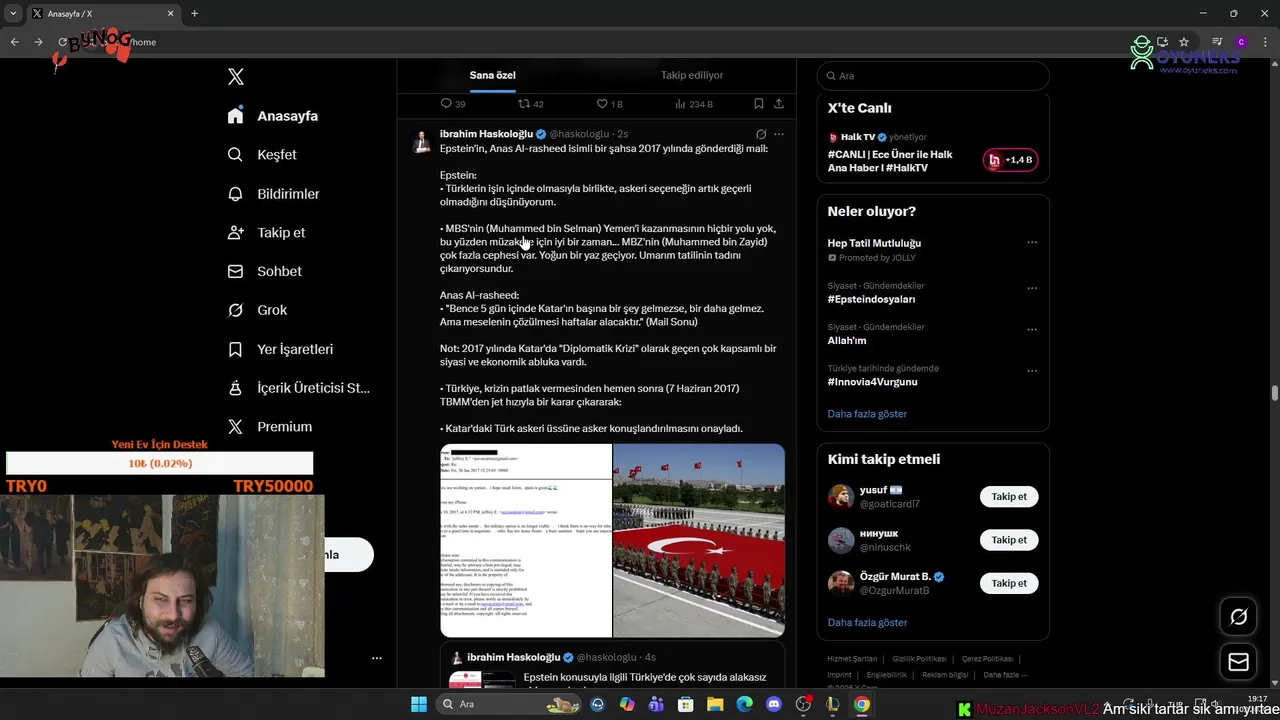More options for #Innovia4Vurgunu trend
This screenshot has height=720, width=1280.
pos(1032,371)
